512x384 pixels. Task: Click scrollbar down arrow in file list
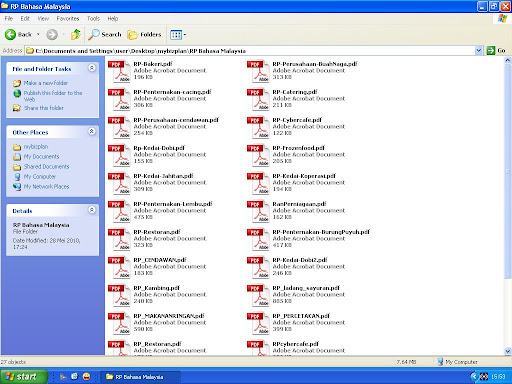(508, 351)
